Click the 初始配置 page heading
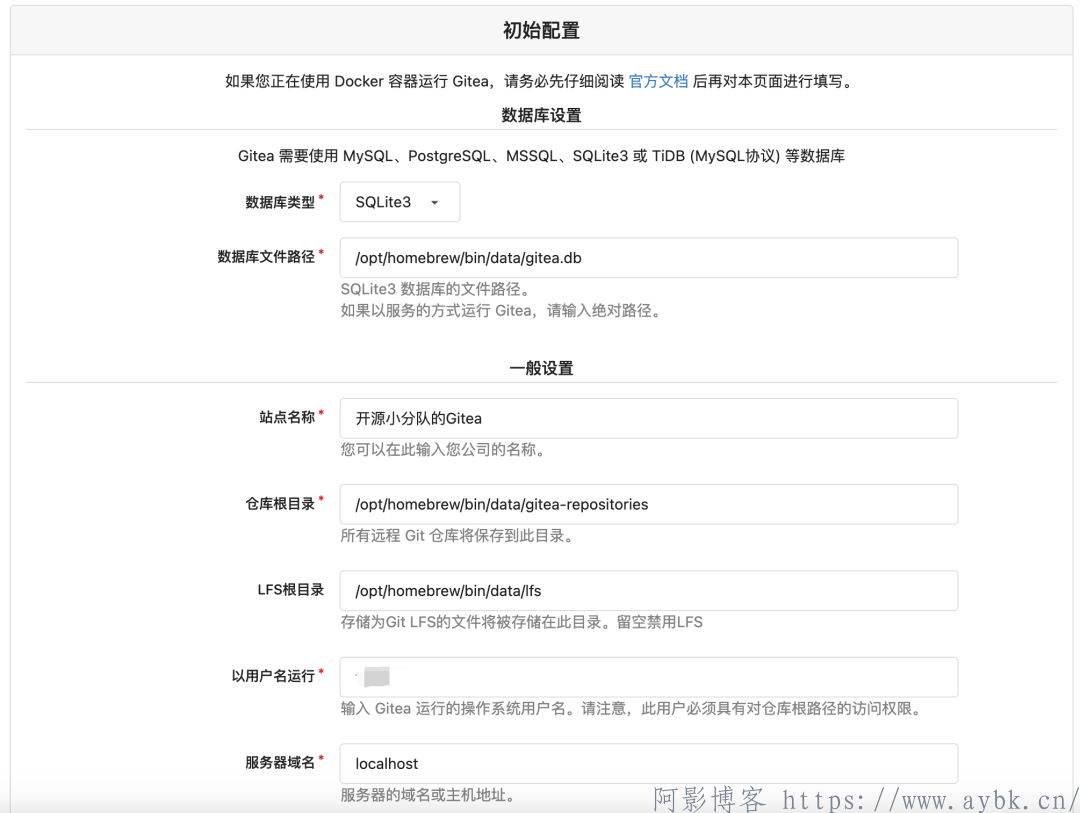This screenshot has width=1080, height=813. point(541,30)
